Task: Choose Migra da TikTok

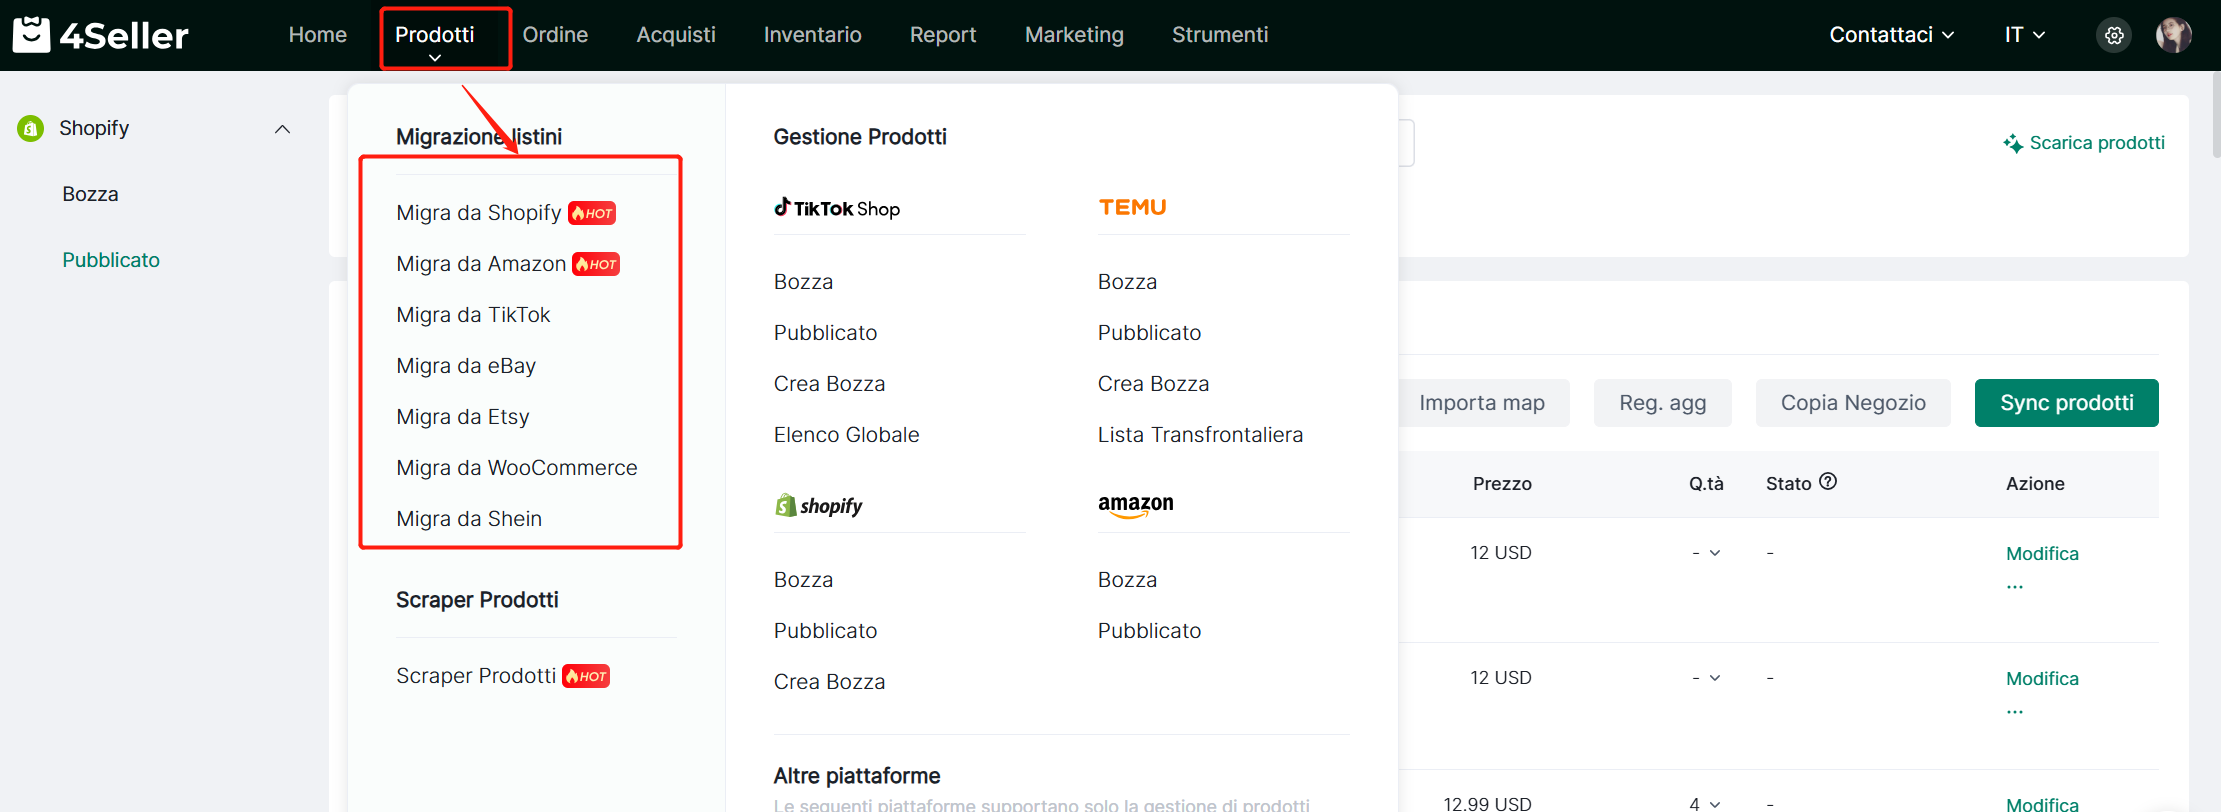Action: coord(473,315)
